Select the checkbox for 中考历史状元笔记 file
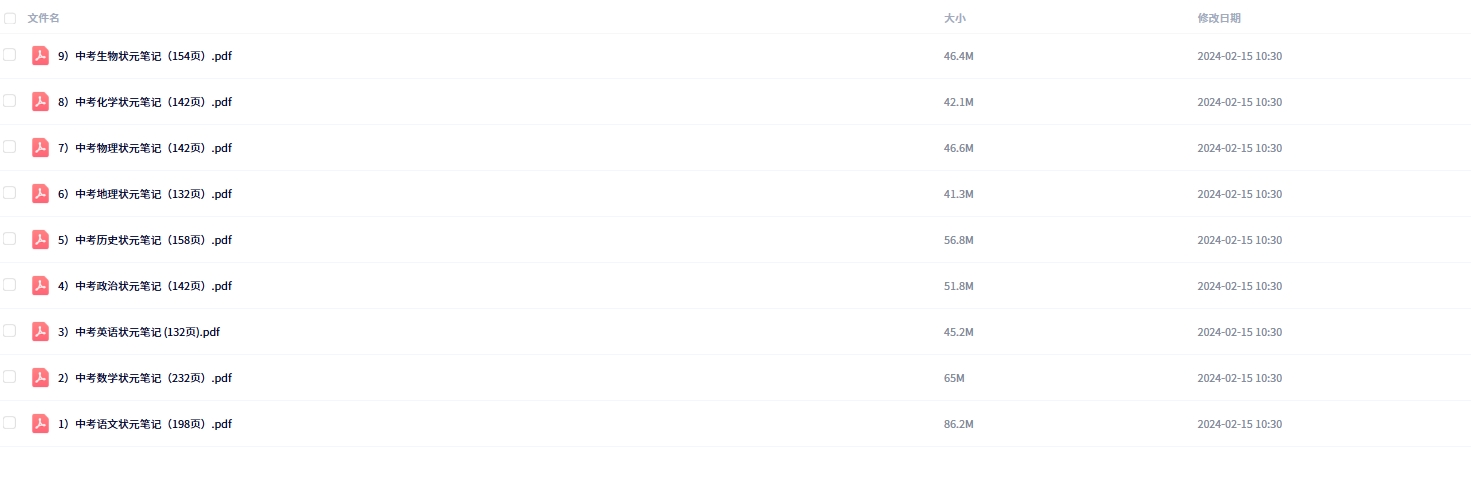Viewport: 1471px width, 477px height. tap(10, 239)
